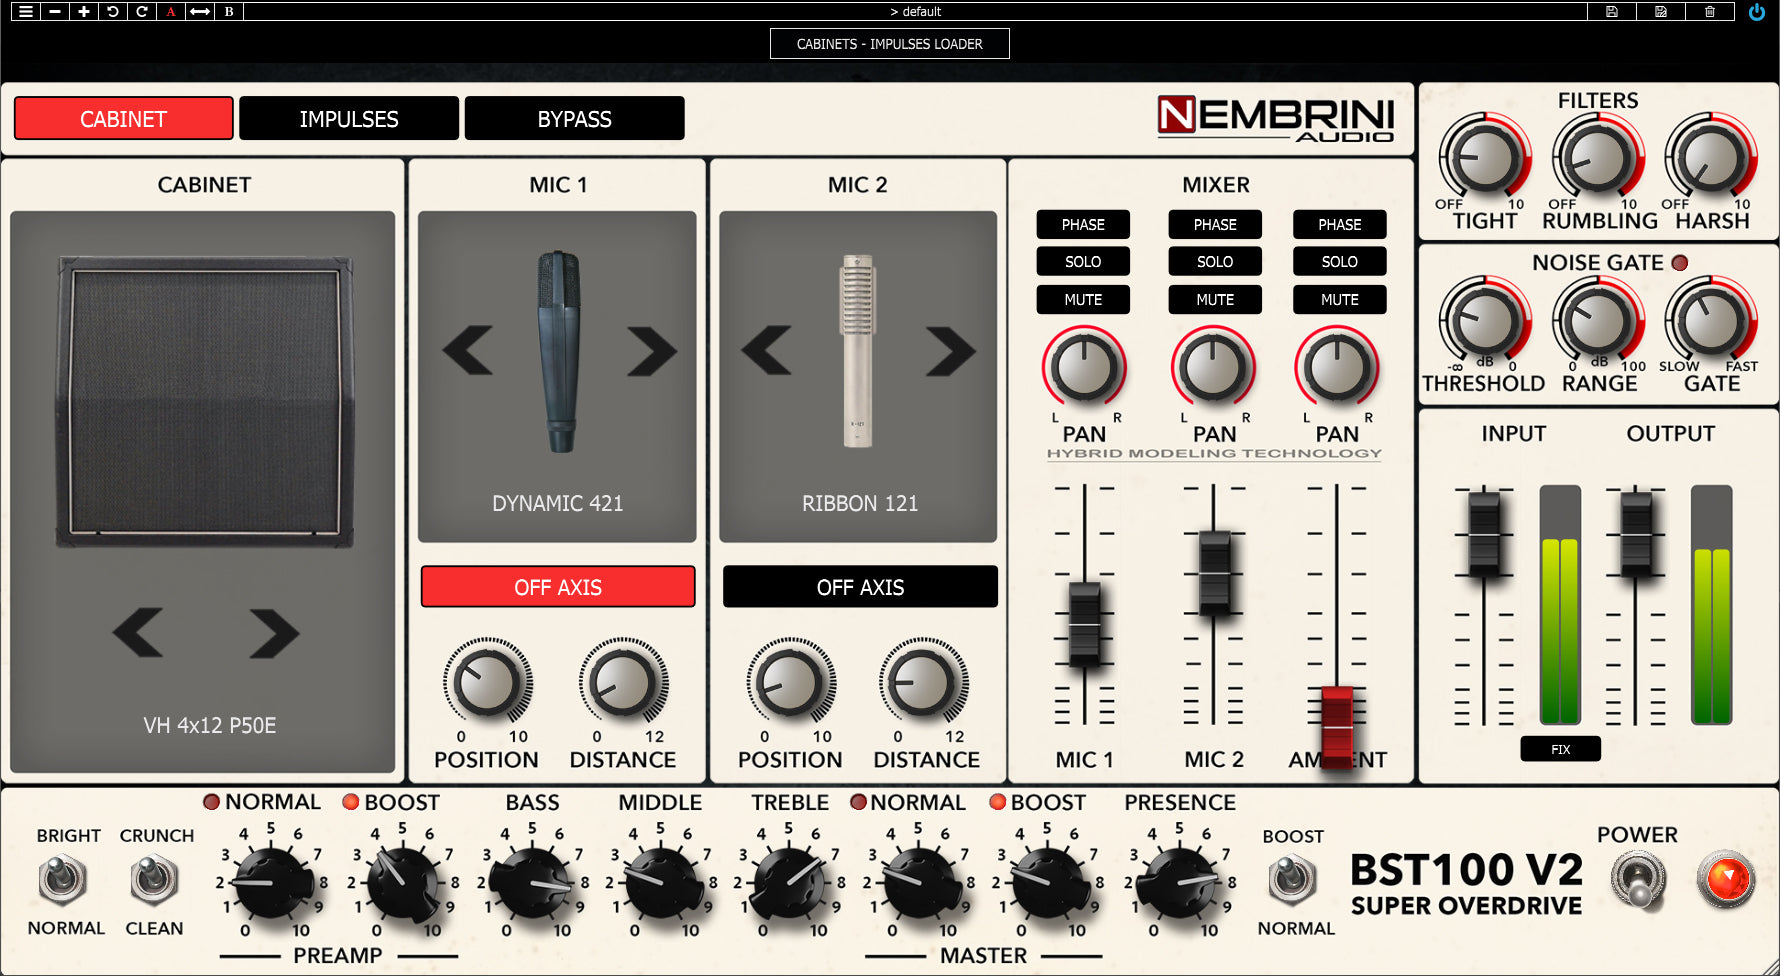Open the default preset selector bar

(915, 12)
